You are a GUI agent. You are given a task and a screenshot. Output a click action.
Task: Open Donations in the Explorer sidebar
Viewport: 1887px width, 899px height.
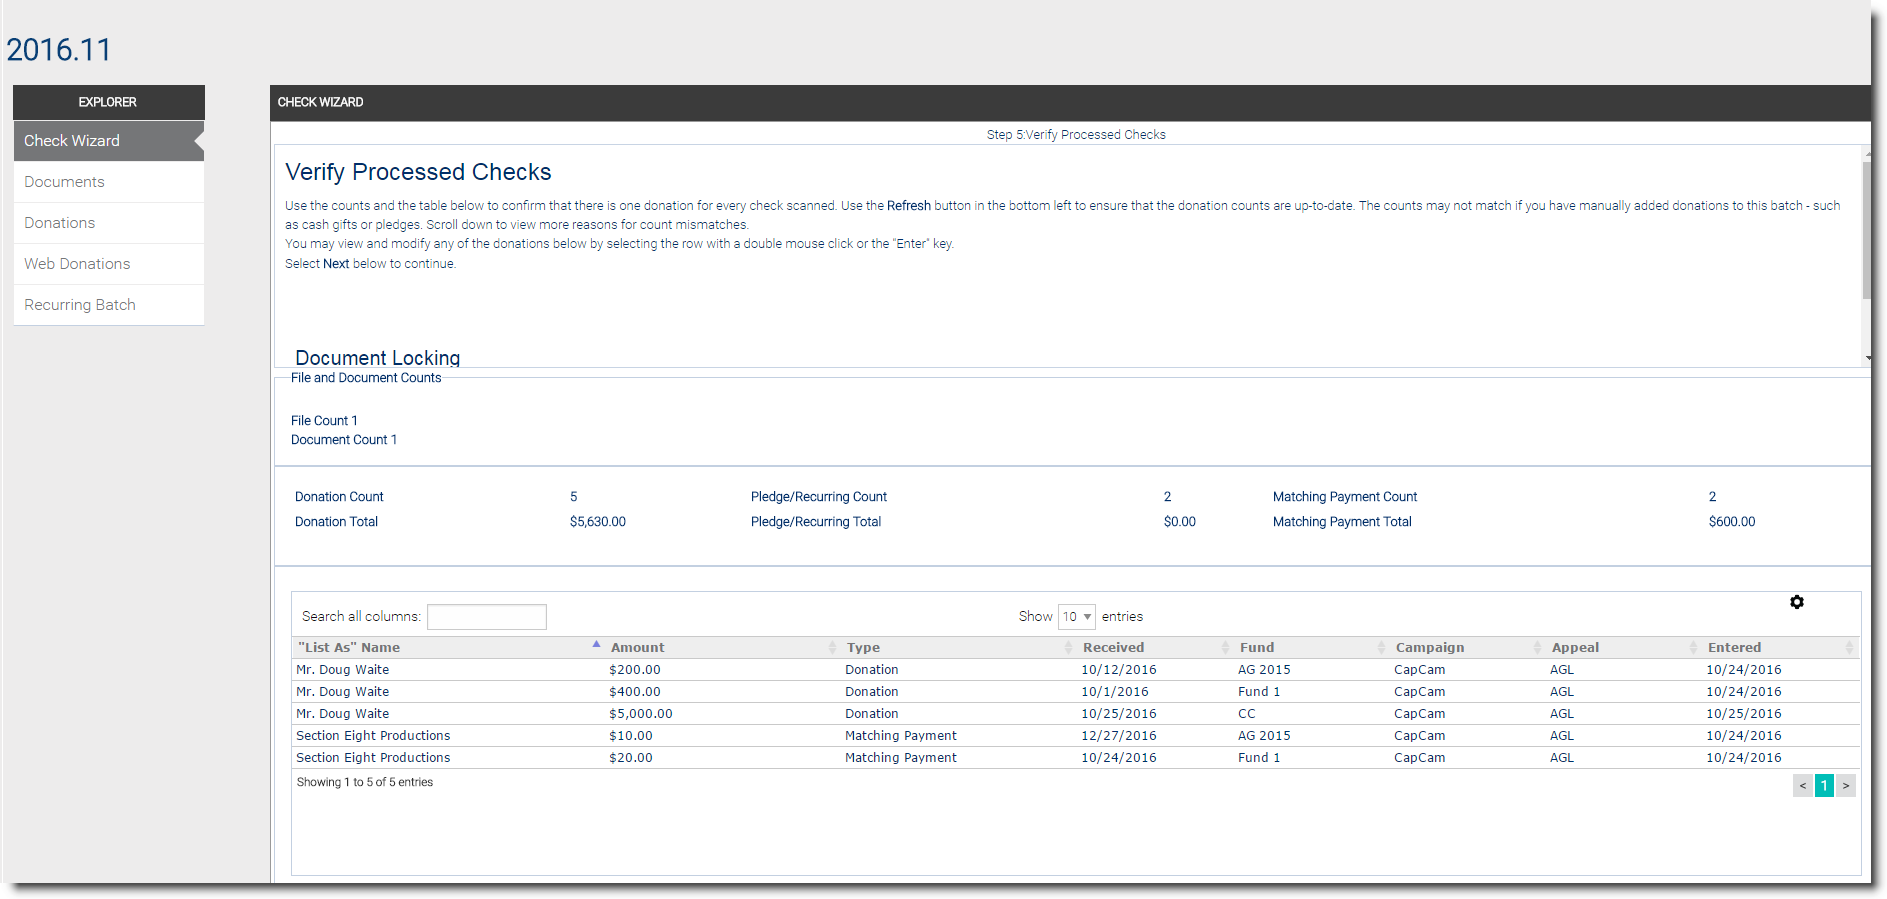click(x=108, y=223)
